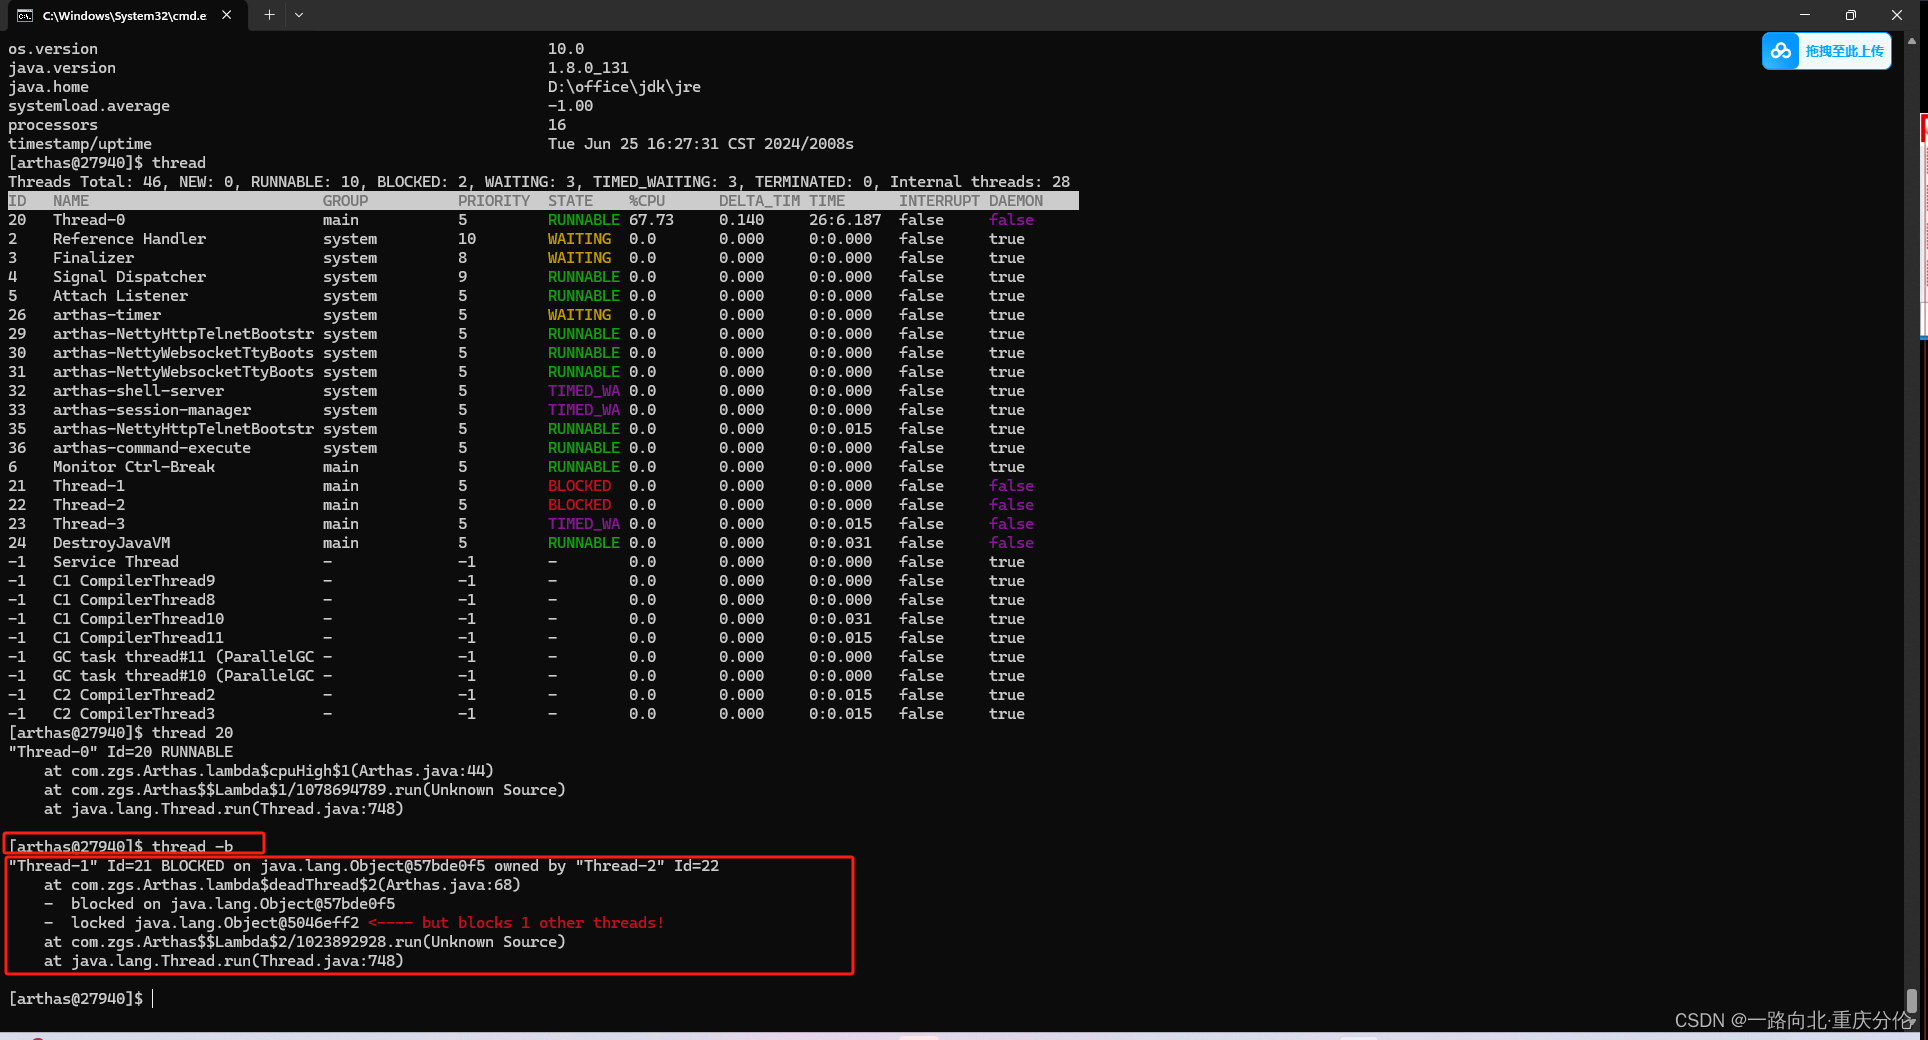Viewport: 1928px width, 1040px height.
Task: Open the new tab profile dropdown
Action: (x=299, y=15)
